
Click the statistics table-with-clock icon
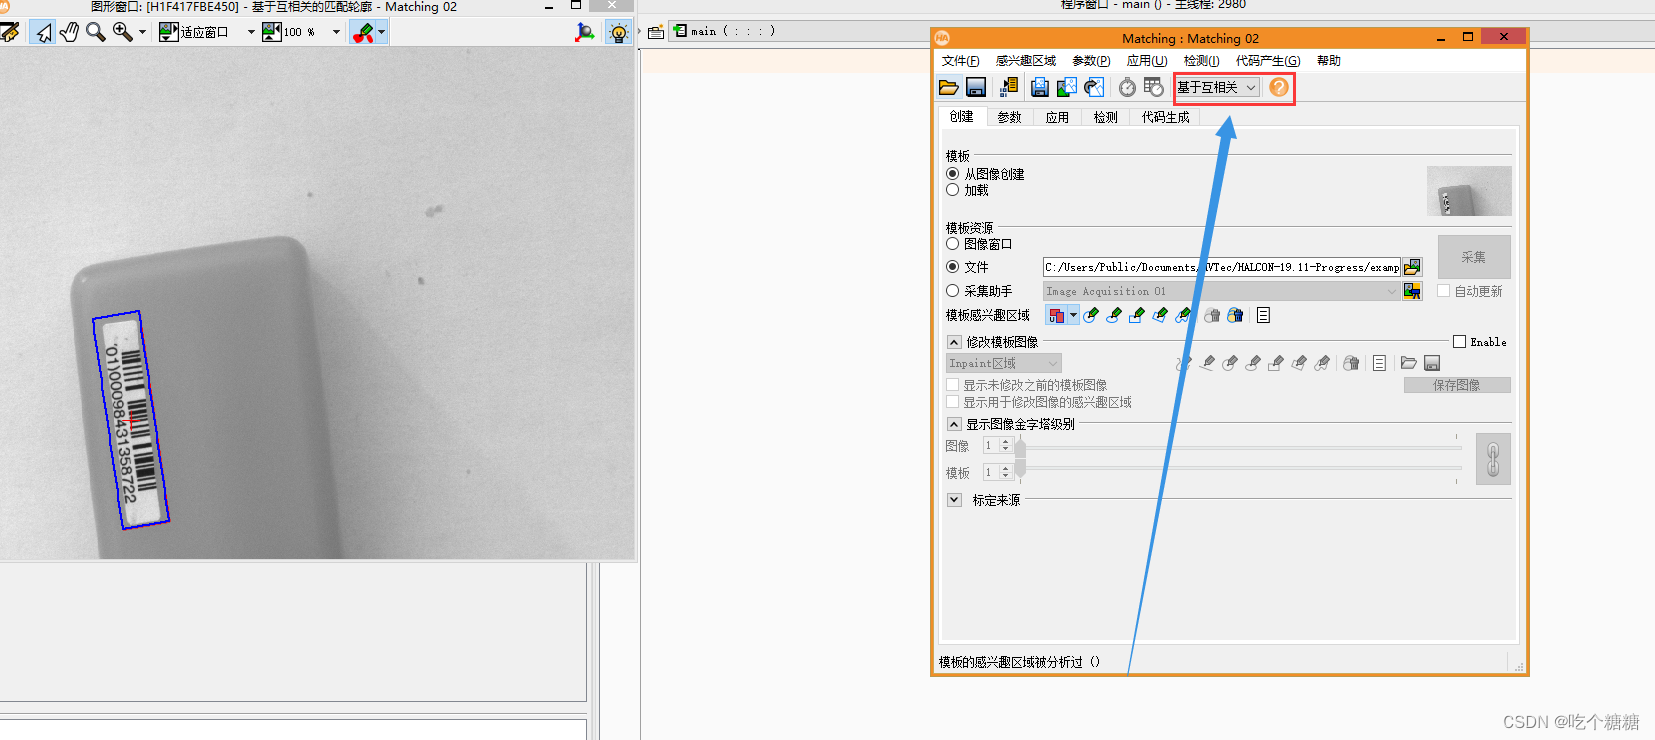click(x=1154, y=88)
